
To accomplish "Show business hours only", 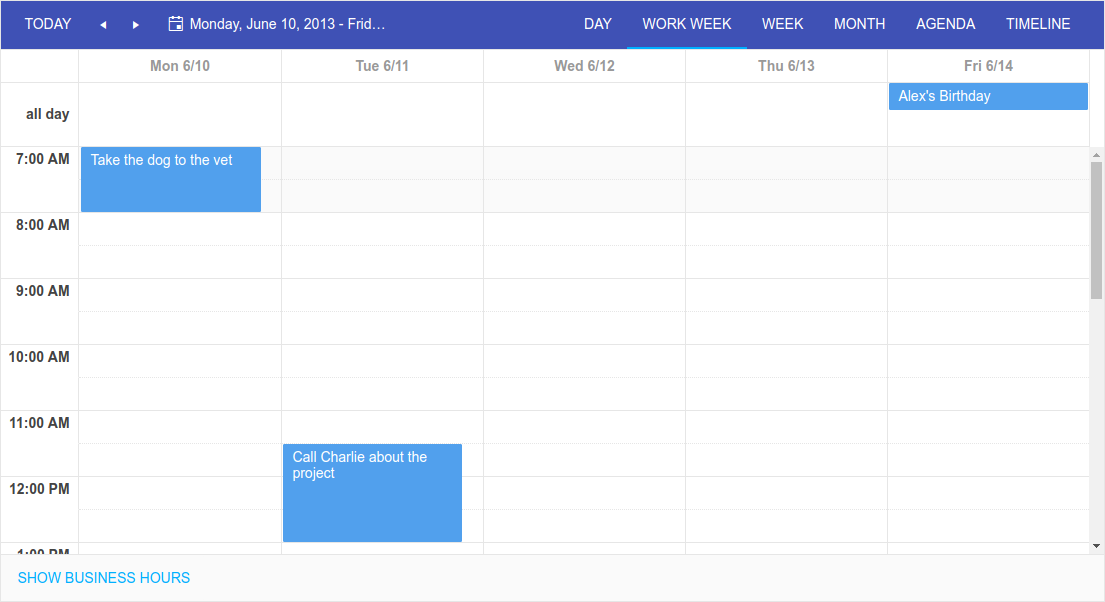I will (x=104, y=578).
